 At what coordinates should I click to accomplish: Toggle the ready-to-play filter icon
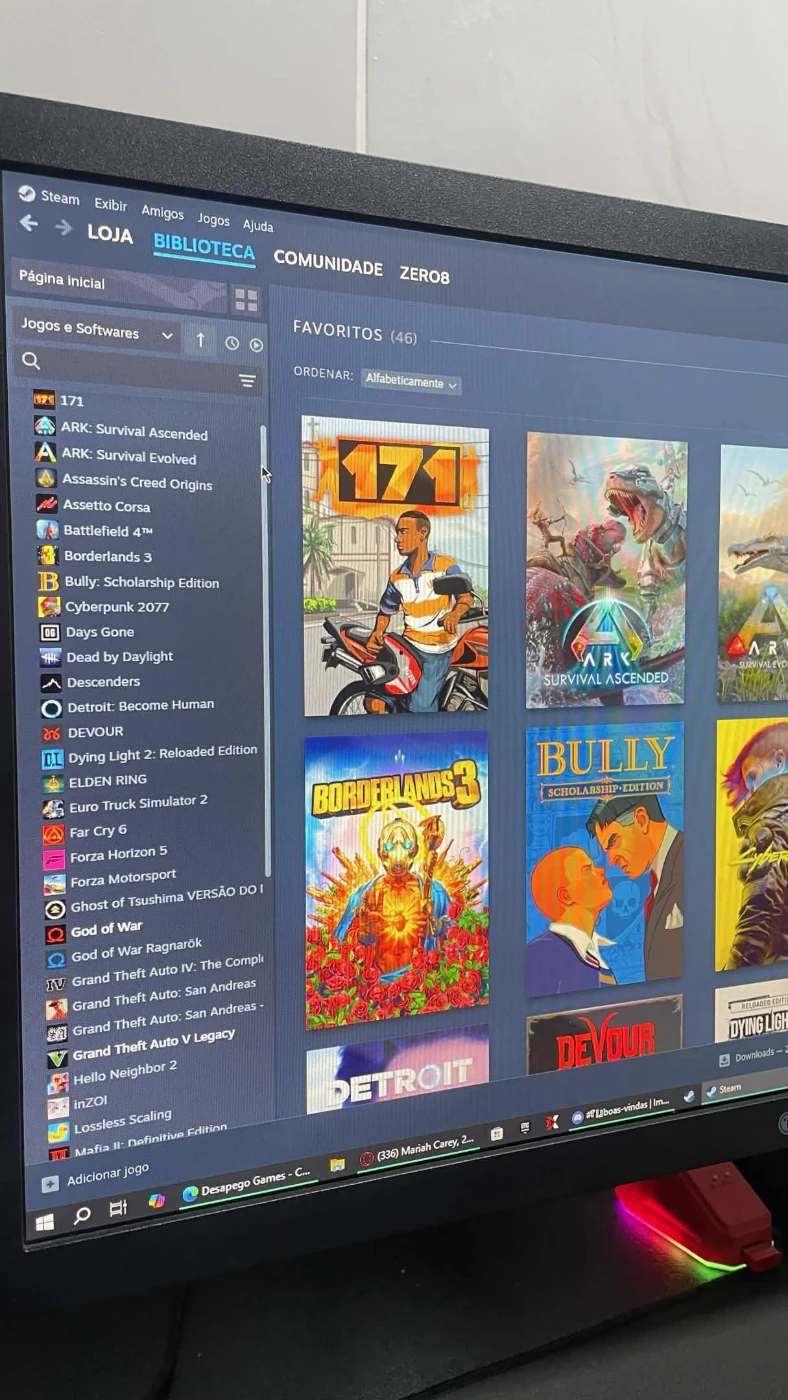256,345
